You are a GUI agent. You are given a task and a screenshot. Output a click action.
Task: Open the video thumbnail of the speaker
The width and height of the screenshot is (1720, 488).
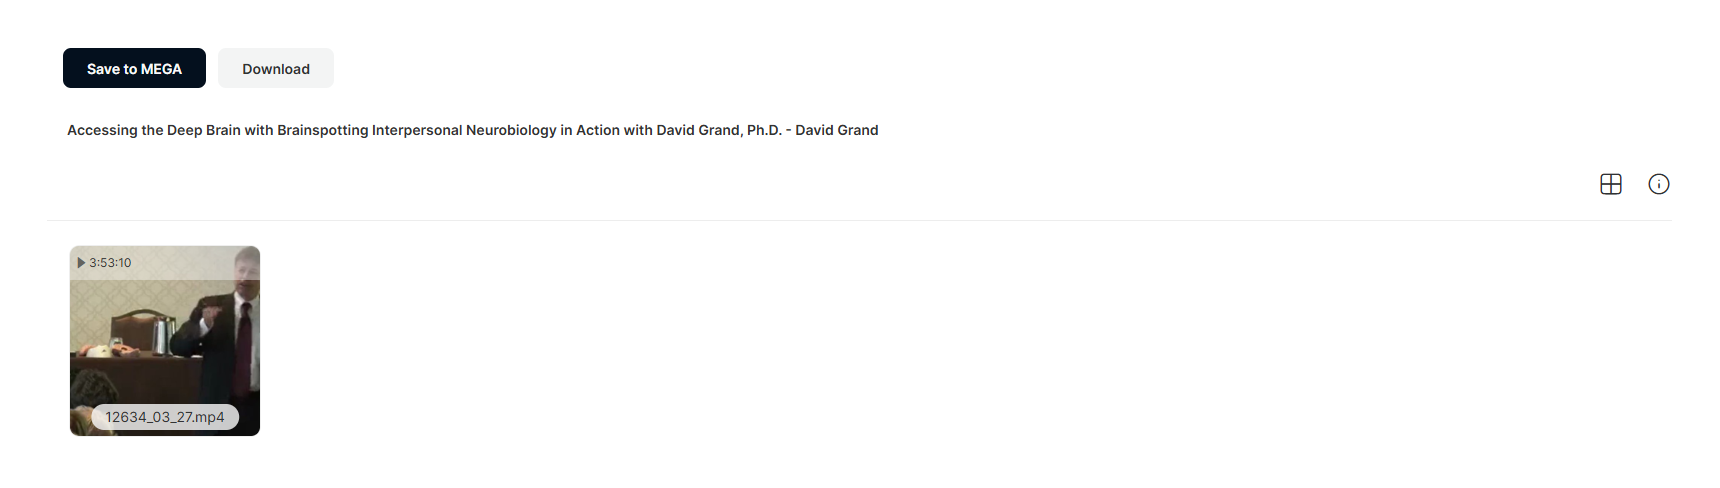click(x=165, y=341)
